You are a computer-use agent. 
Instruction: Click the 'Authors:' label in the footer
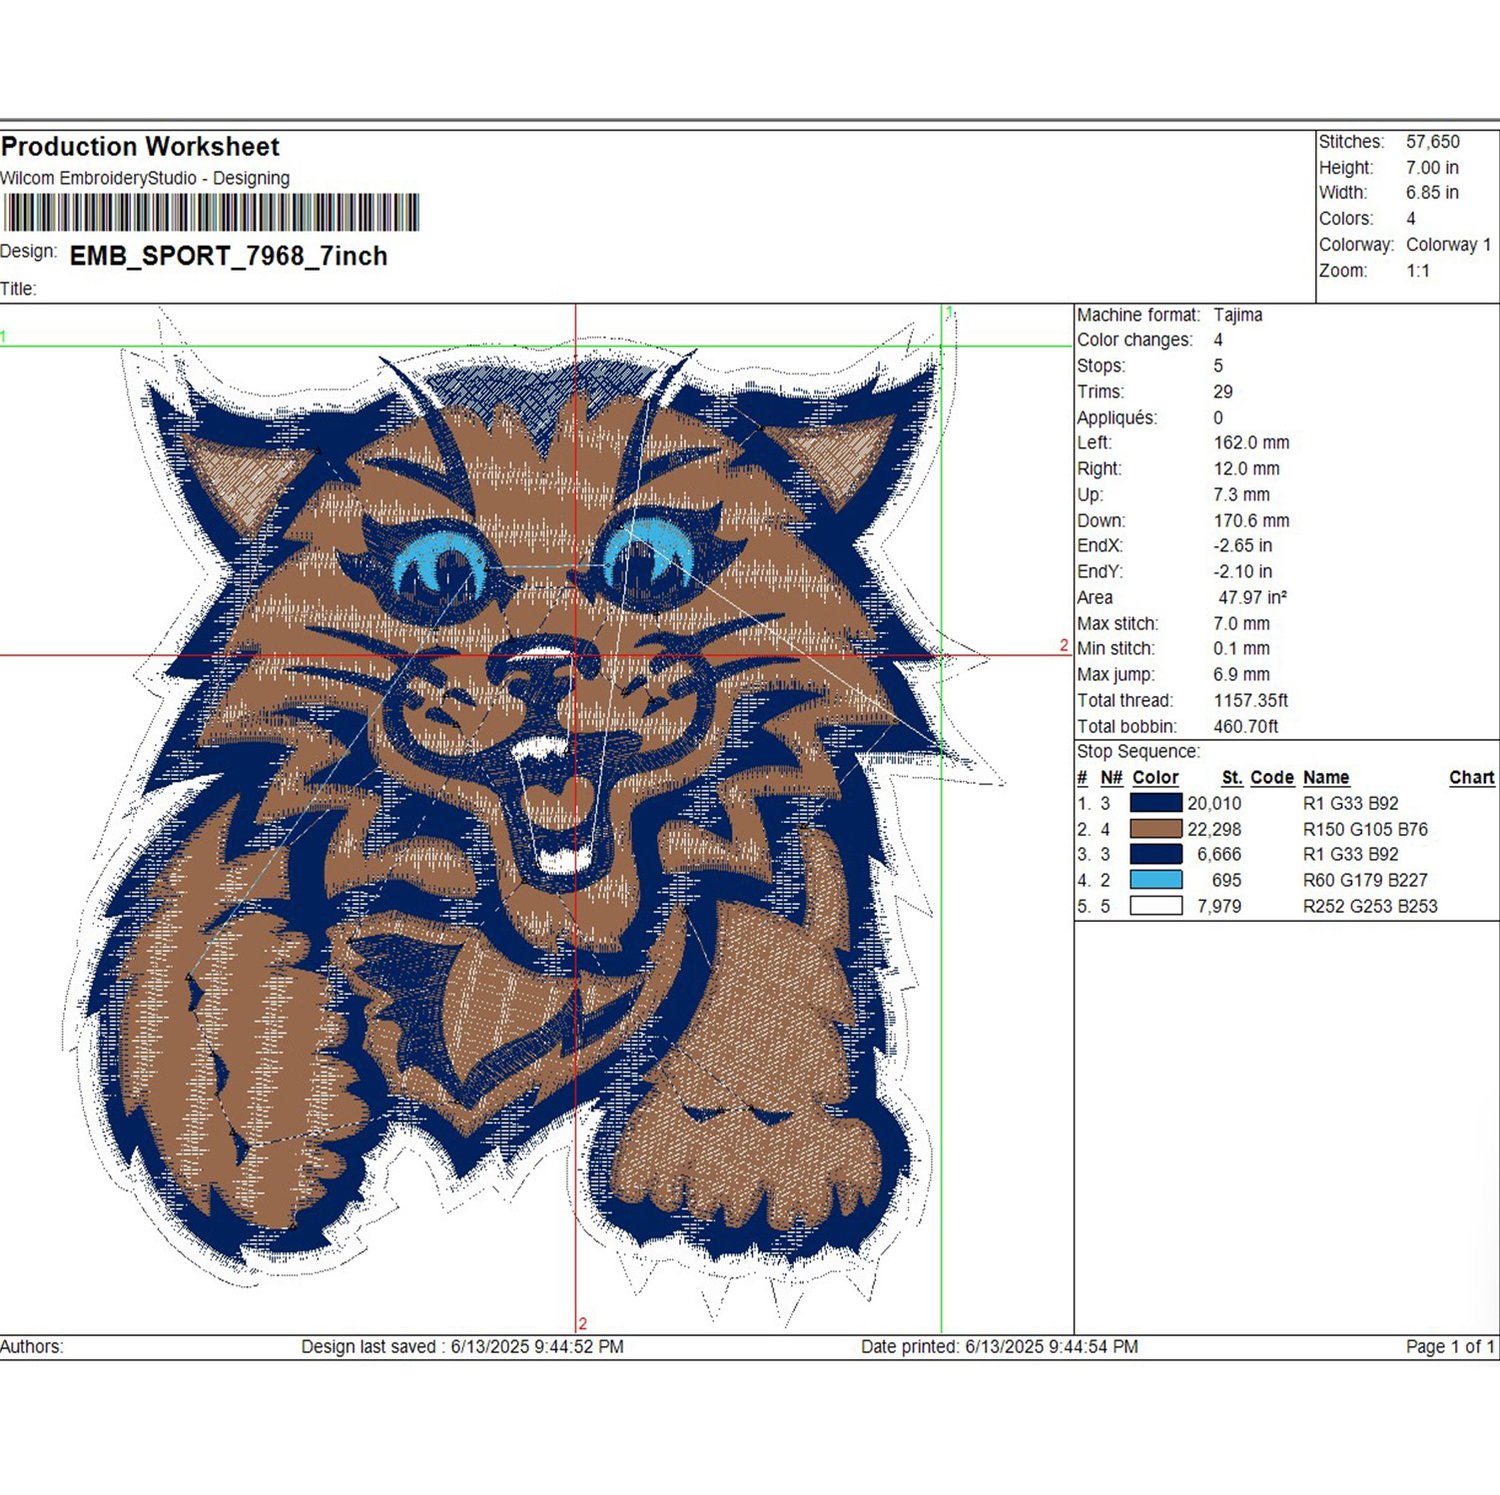click(x=31, y=1347)
